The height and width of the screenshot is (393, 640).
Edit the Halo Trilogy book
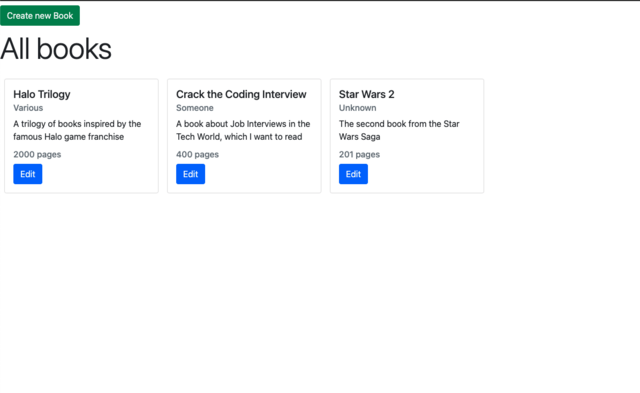(x=28, y=174)
